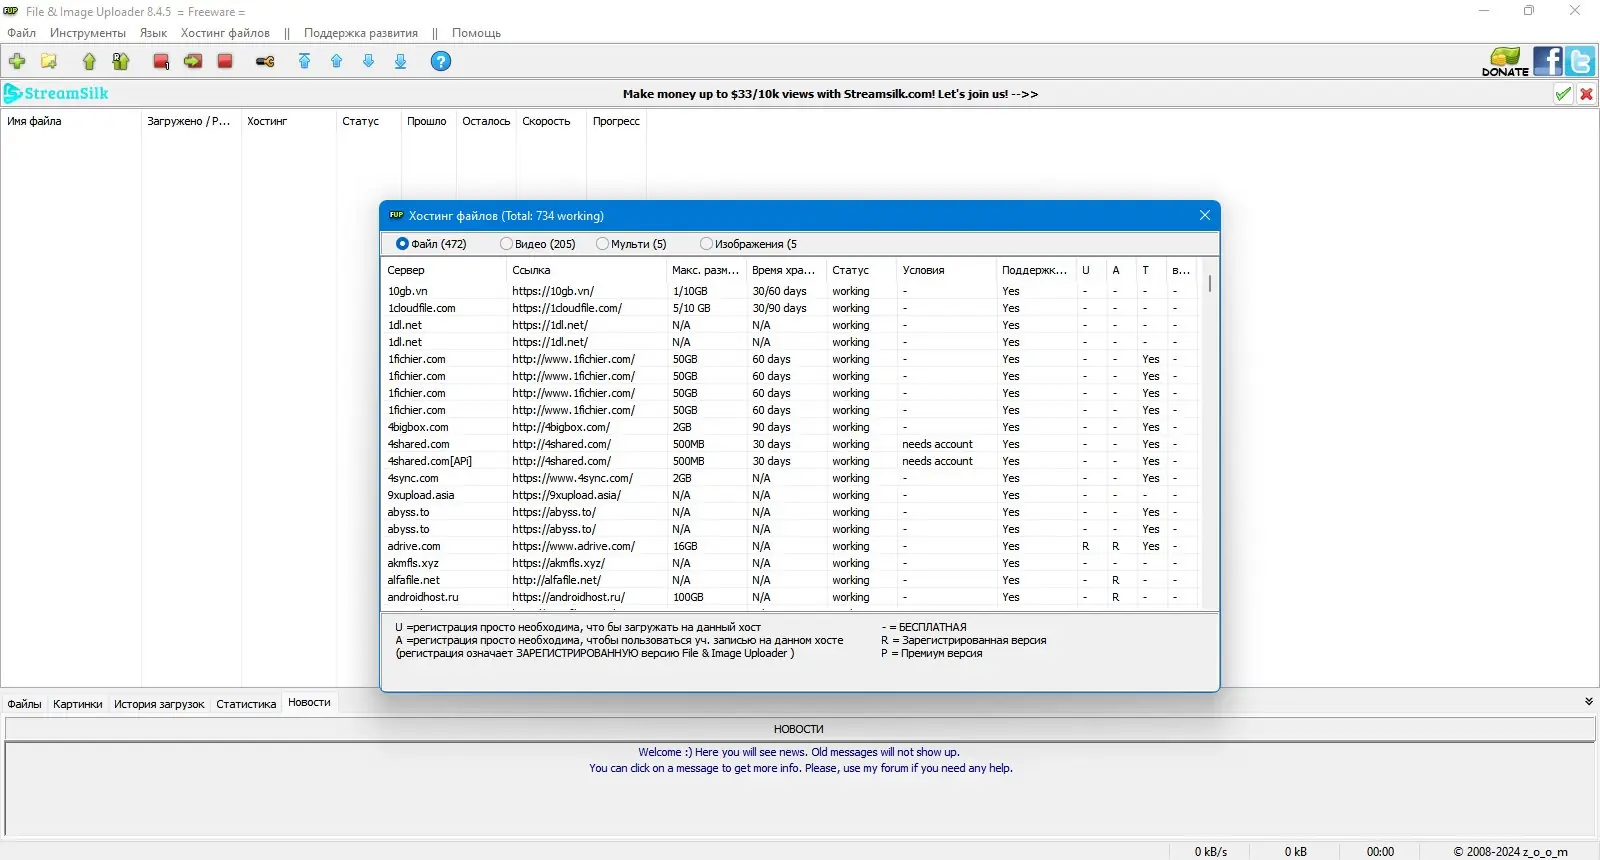The image size is (1600, 860).
Task: Click the red square icon with number 1
Action: [161, 62]
